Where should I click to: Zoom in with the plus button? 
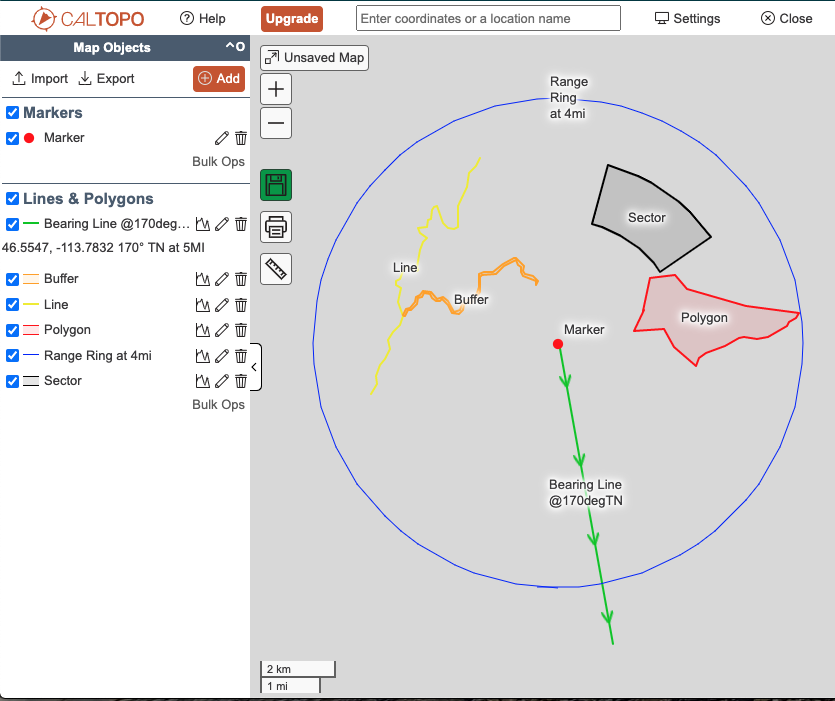(x=276, y=89)
